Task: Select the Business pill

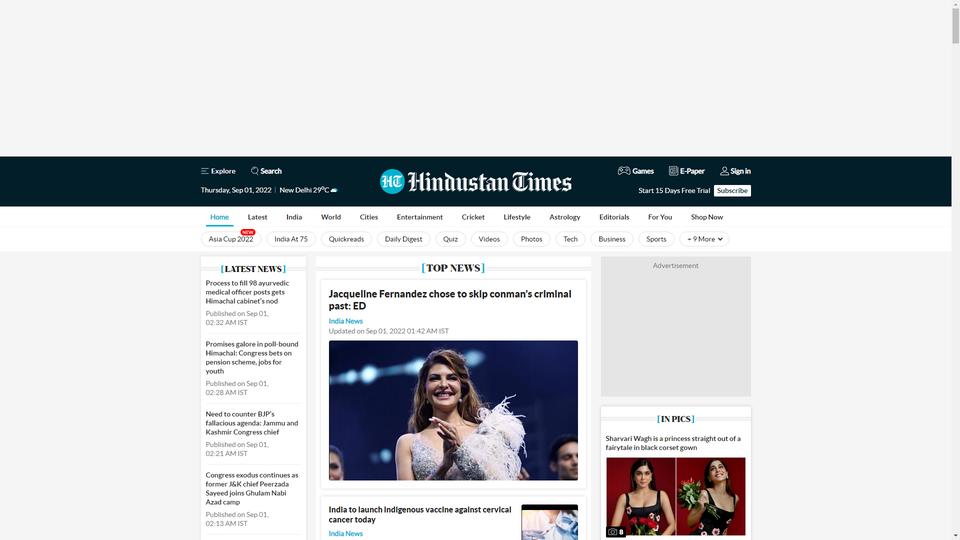Action: click(x=612, y=239)
